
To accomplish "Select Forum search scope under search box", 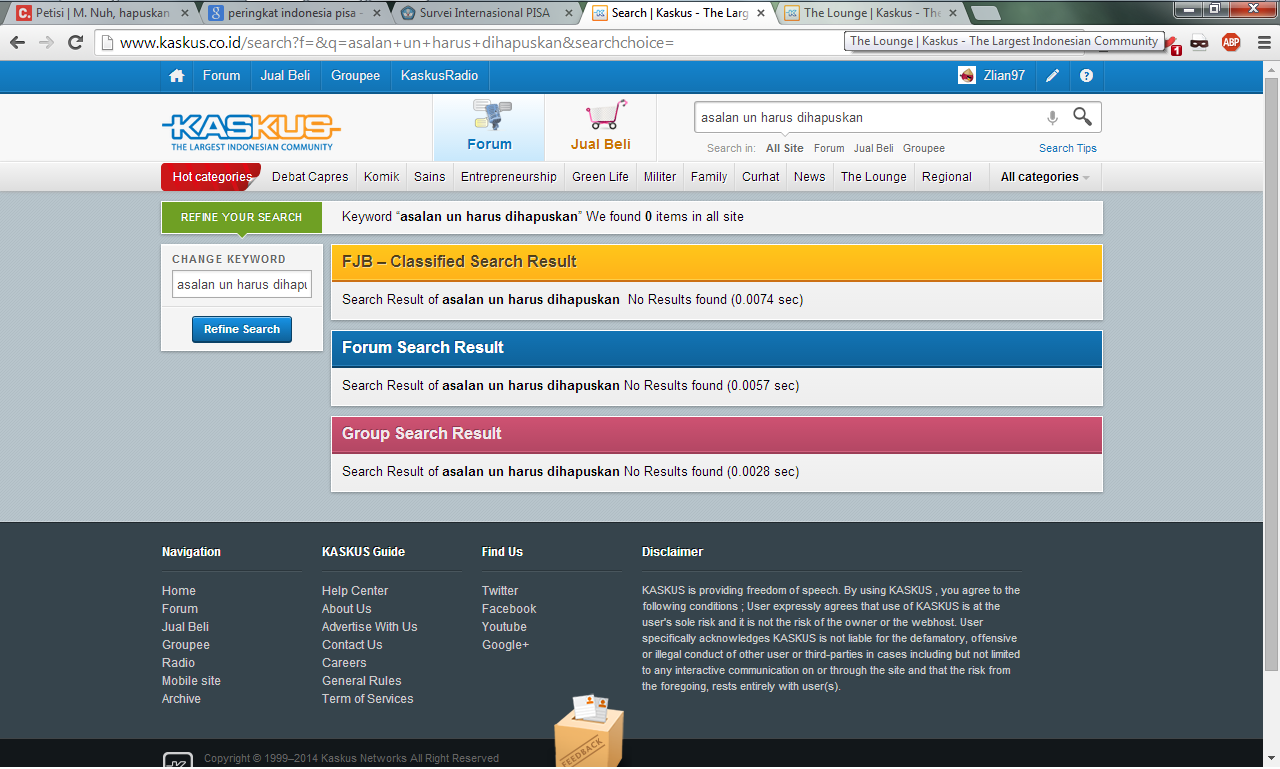I will pyautogui.click(x=829, y=148).
